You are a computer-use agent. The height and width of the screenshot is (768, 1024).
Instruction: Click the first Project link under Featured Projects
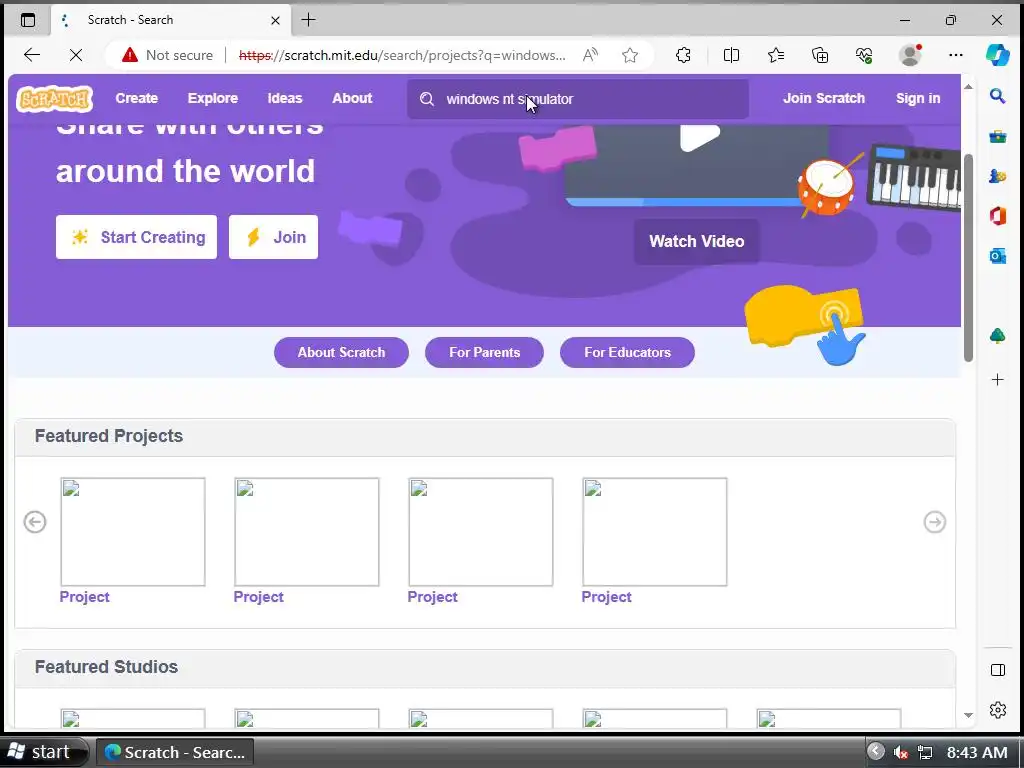[x=85, y=597]
